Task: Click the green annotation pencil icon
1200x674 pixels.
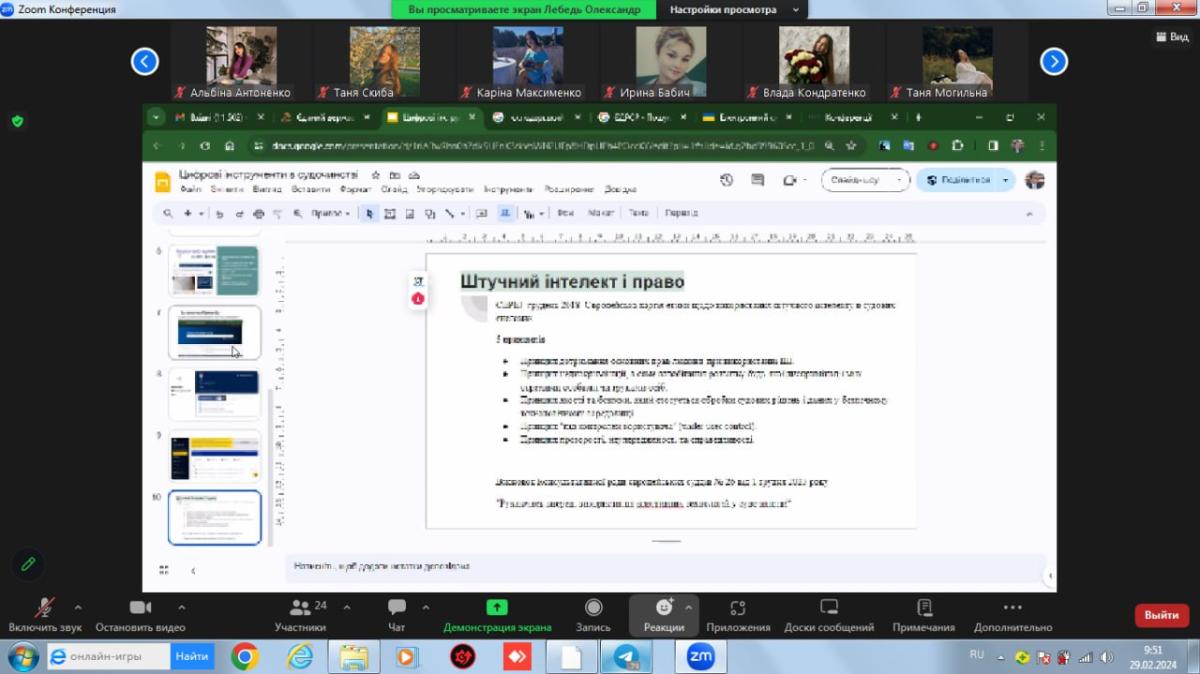Action: click(29, 563)
